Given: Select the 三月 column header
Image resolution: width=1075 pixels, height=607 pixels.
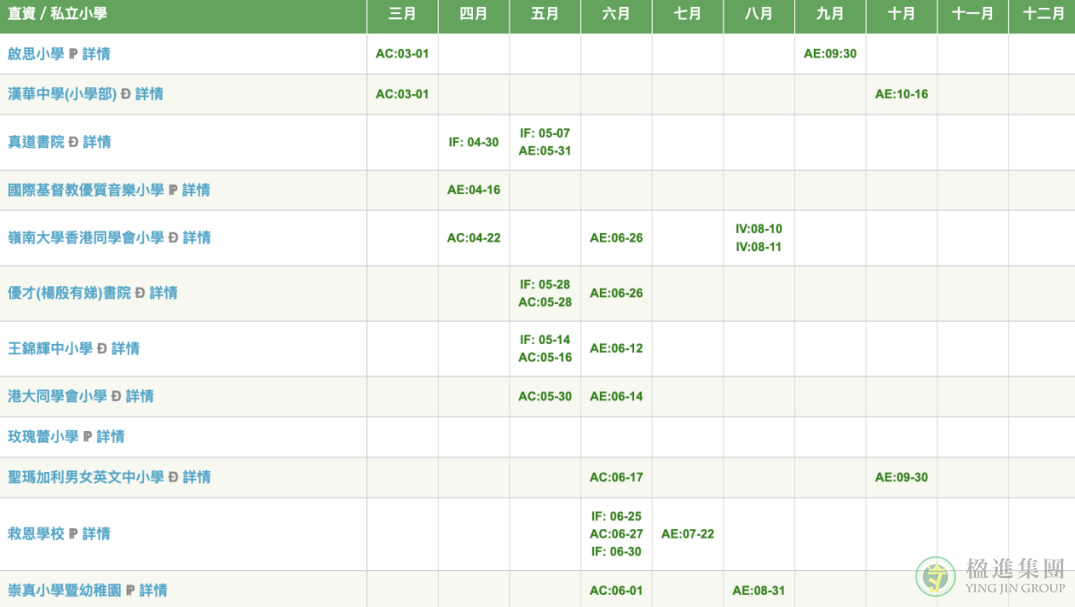Looking at the screenshot, I should click(x=402, y=14).
